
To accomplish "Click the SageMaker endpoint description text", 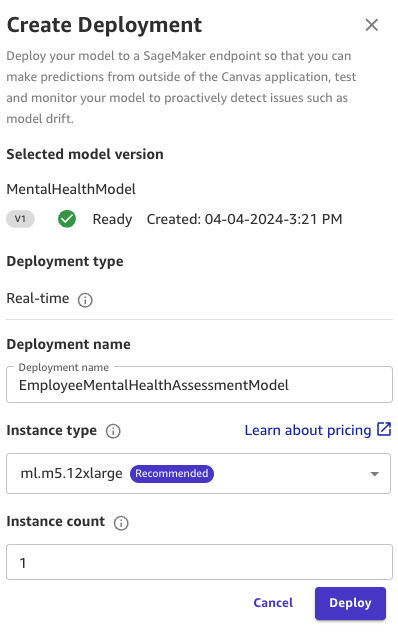I will coord(181,87).
